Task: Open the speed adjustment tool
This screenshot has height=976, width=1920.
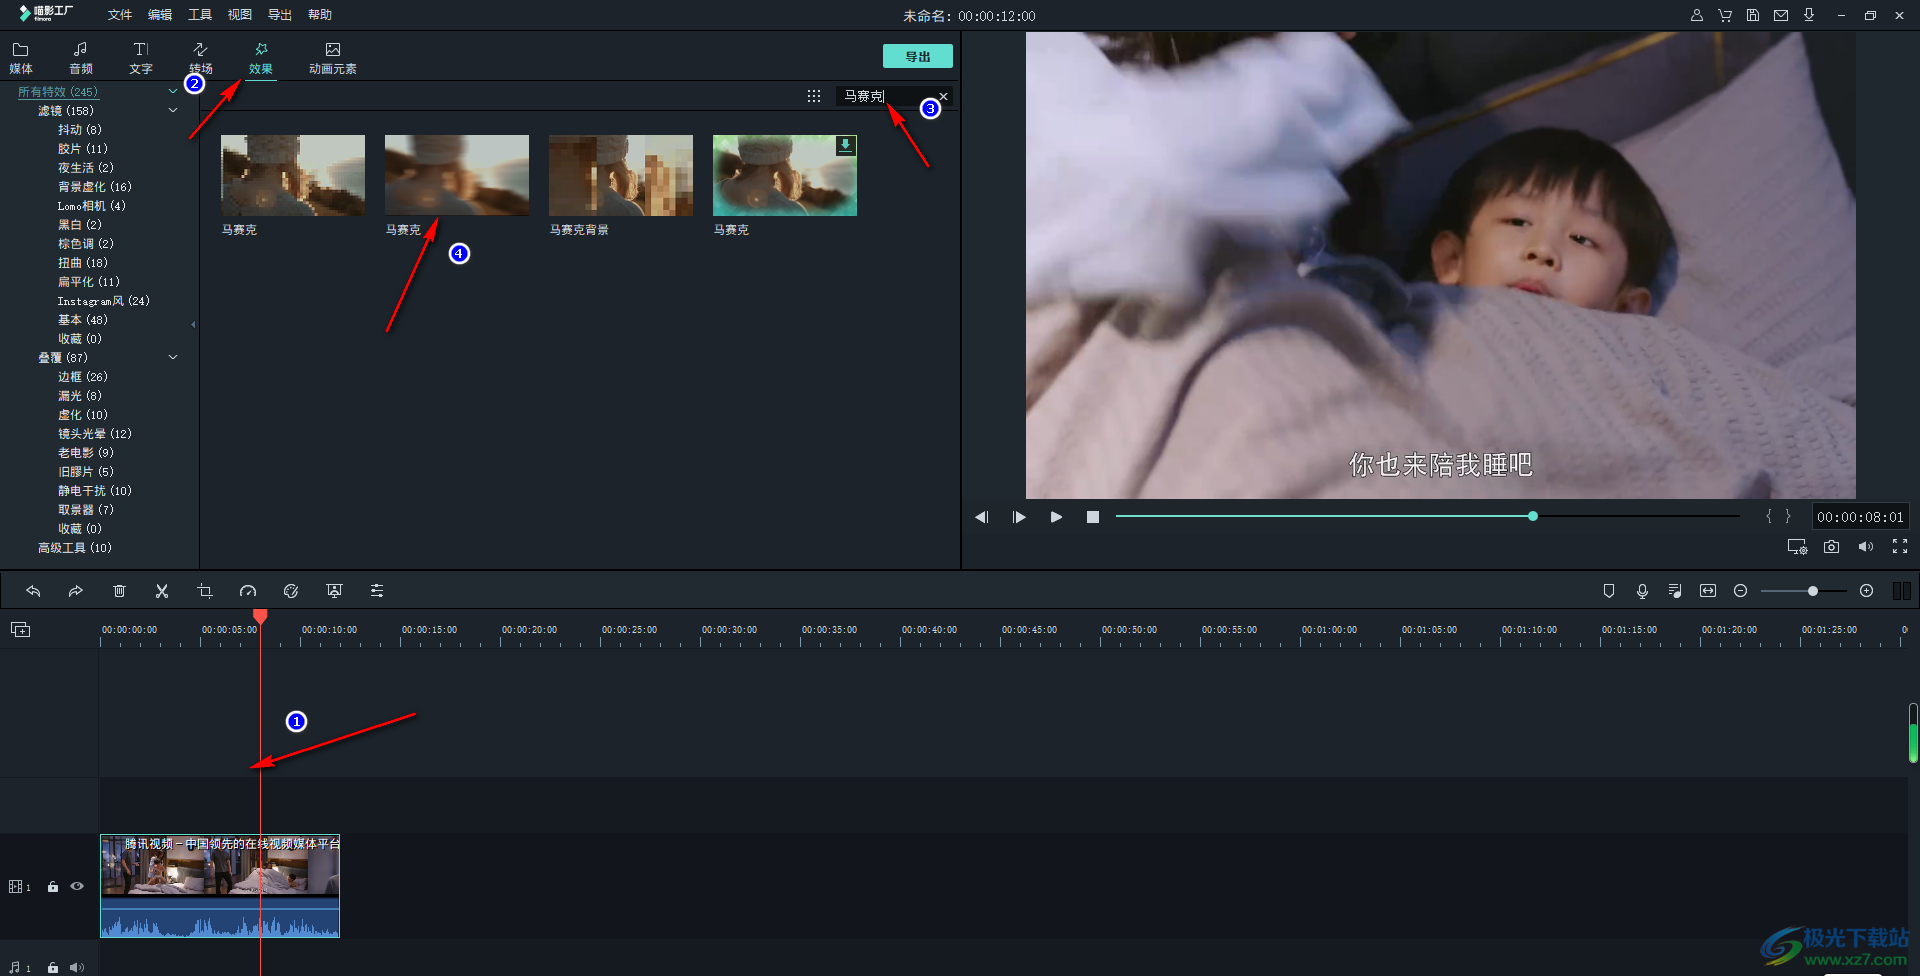Action: [x=248, y=591]
